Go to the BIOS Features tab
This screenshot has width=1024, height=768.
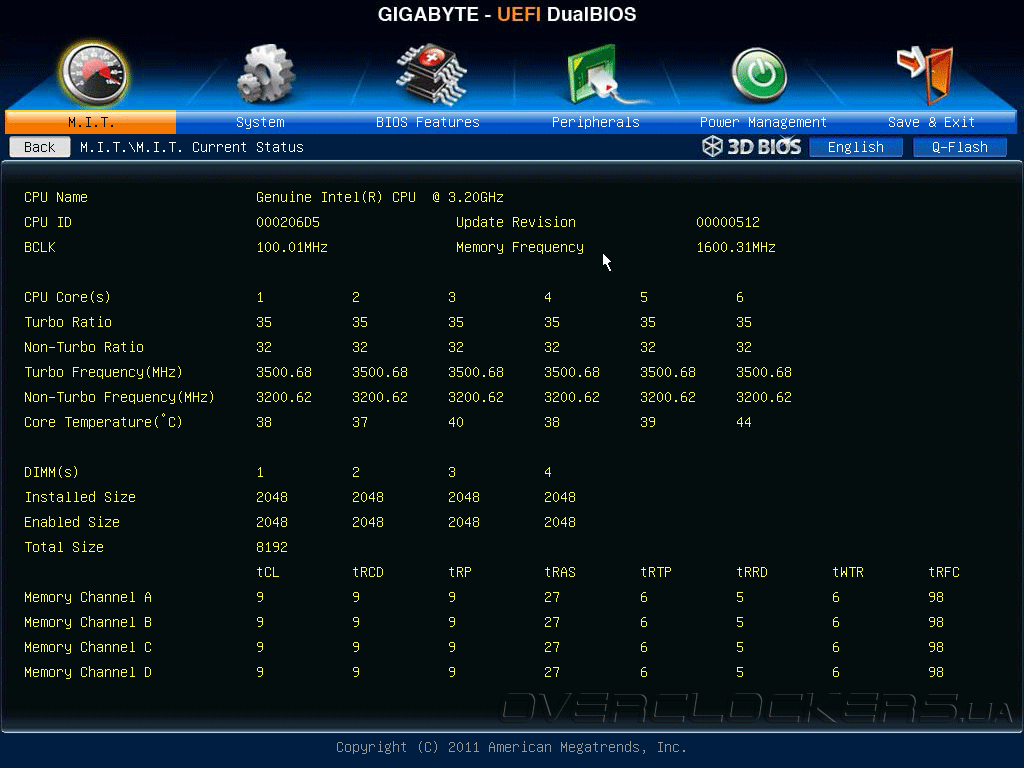click(x=428, y=122)
